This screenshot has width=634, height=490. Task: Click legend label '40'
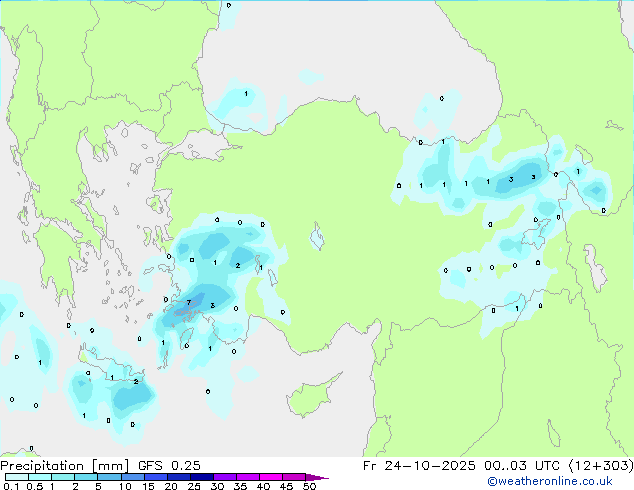pyautogui.click(x=263, y=486)
